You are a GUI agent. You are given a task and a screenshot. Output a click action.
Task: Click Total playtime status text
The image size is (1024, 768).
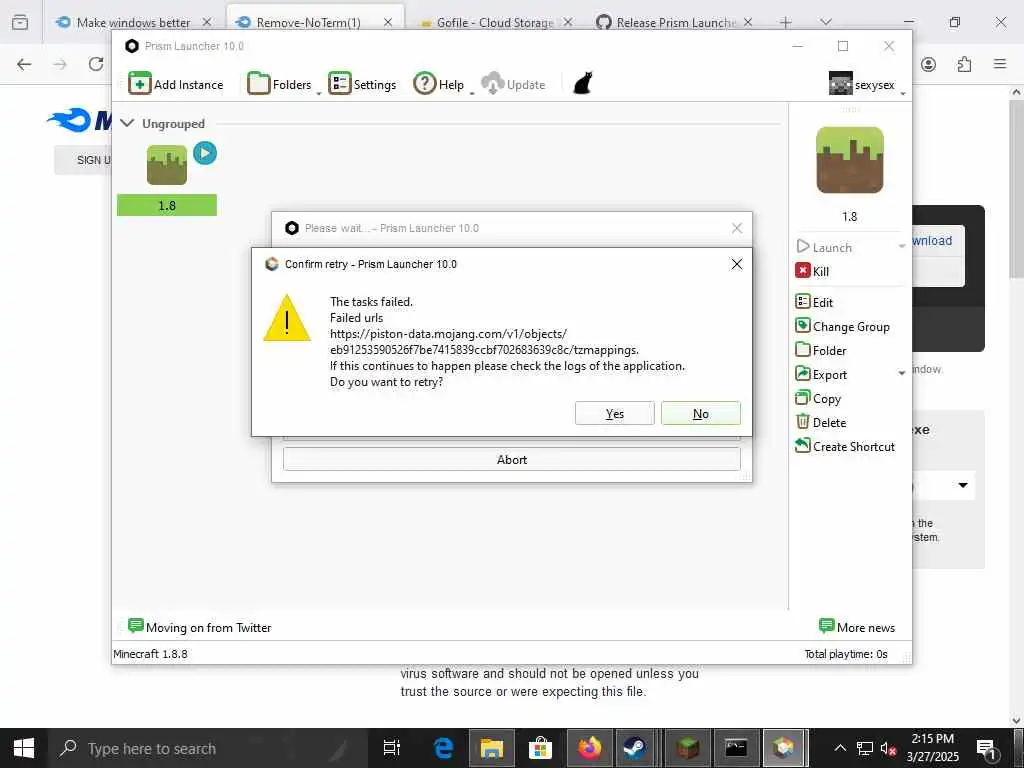pyautogui.click(x=846, y=654)
